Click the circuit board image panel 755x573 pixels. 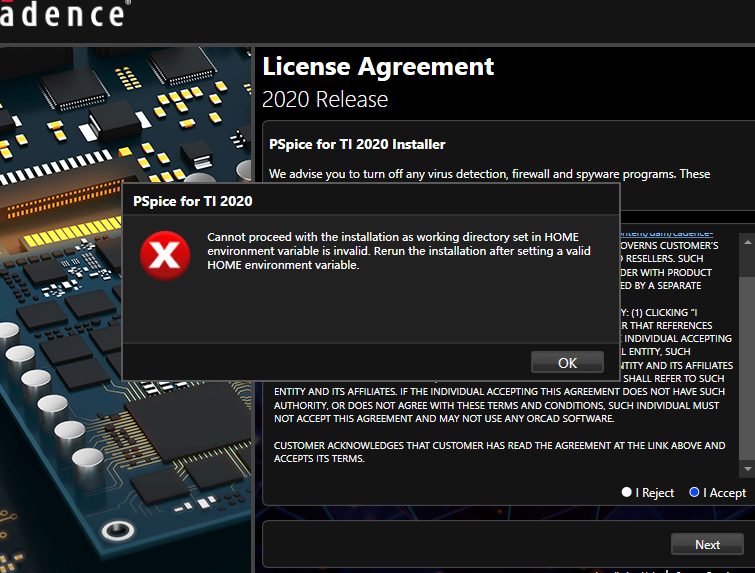tap(125, 309)
